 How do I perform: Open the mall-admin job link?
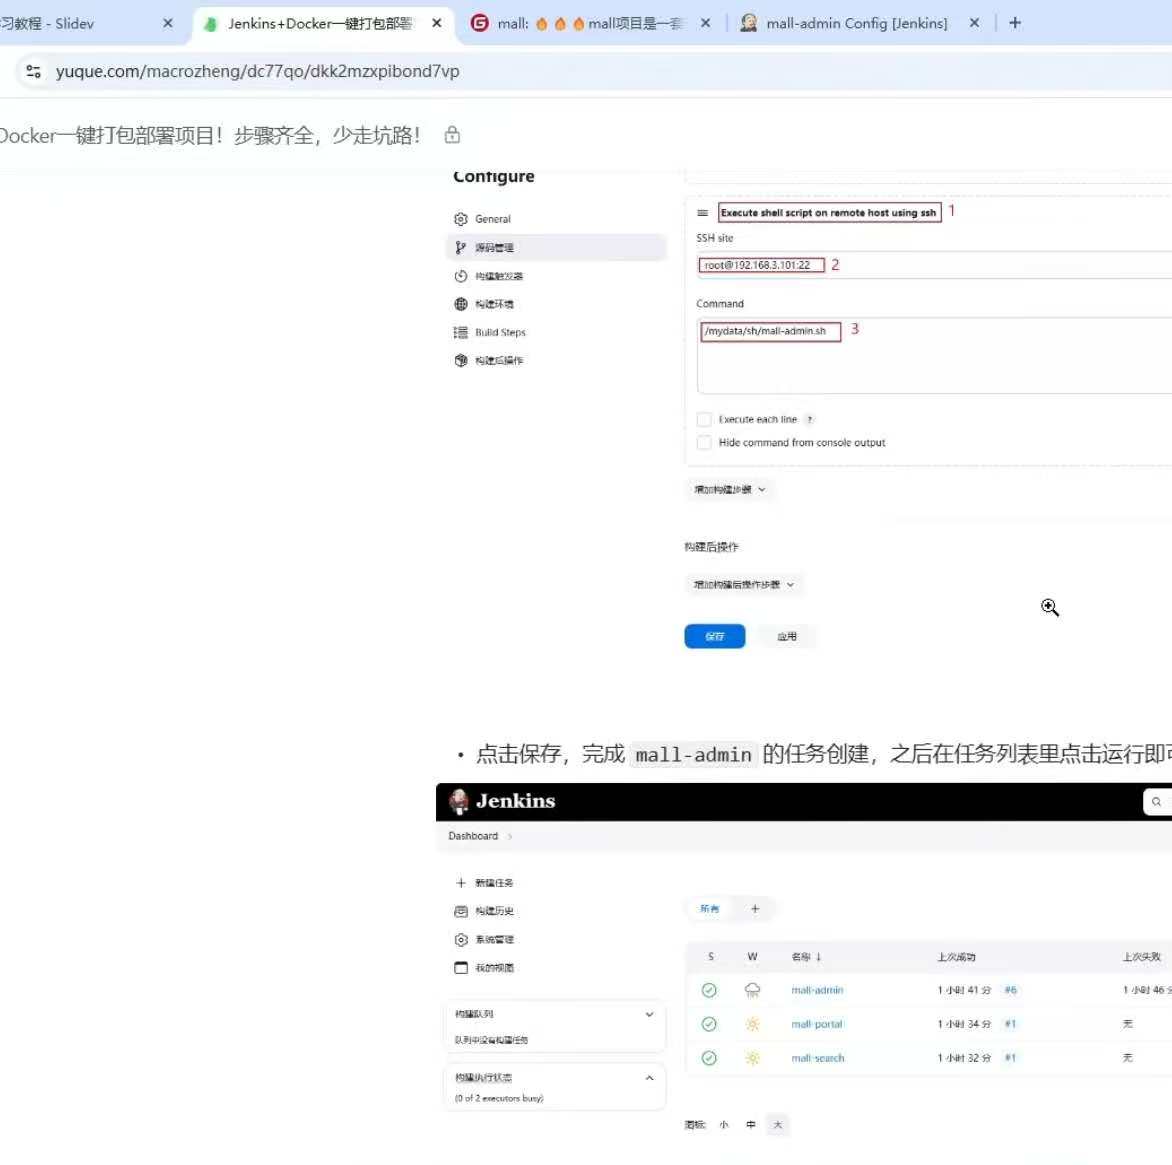(817, 990)
